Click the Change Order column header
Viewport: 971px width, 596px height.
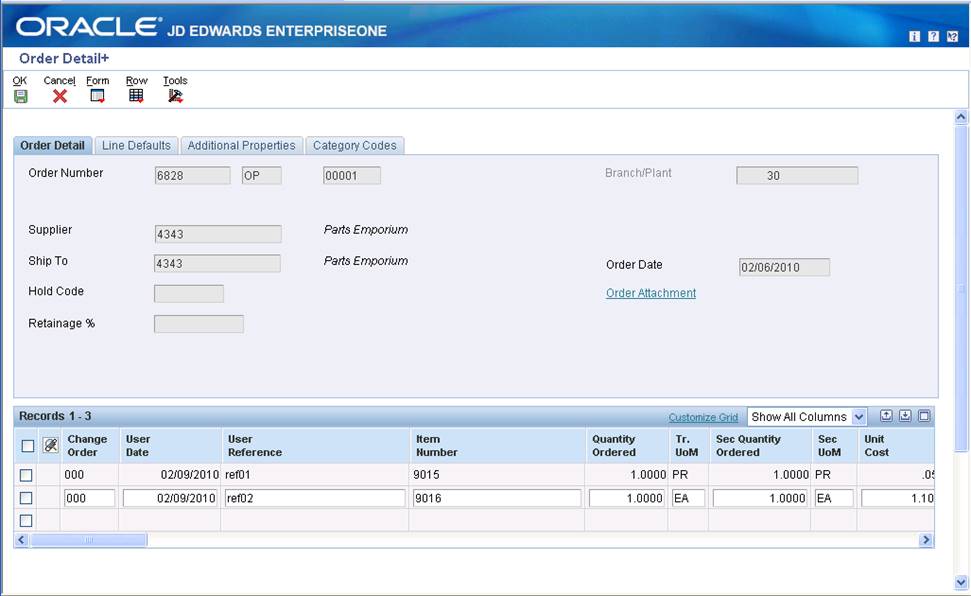87,445
